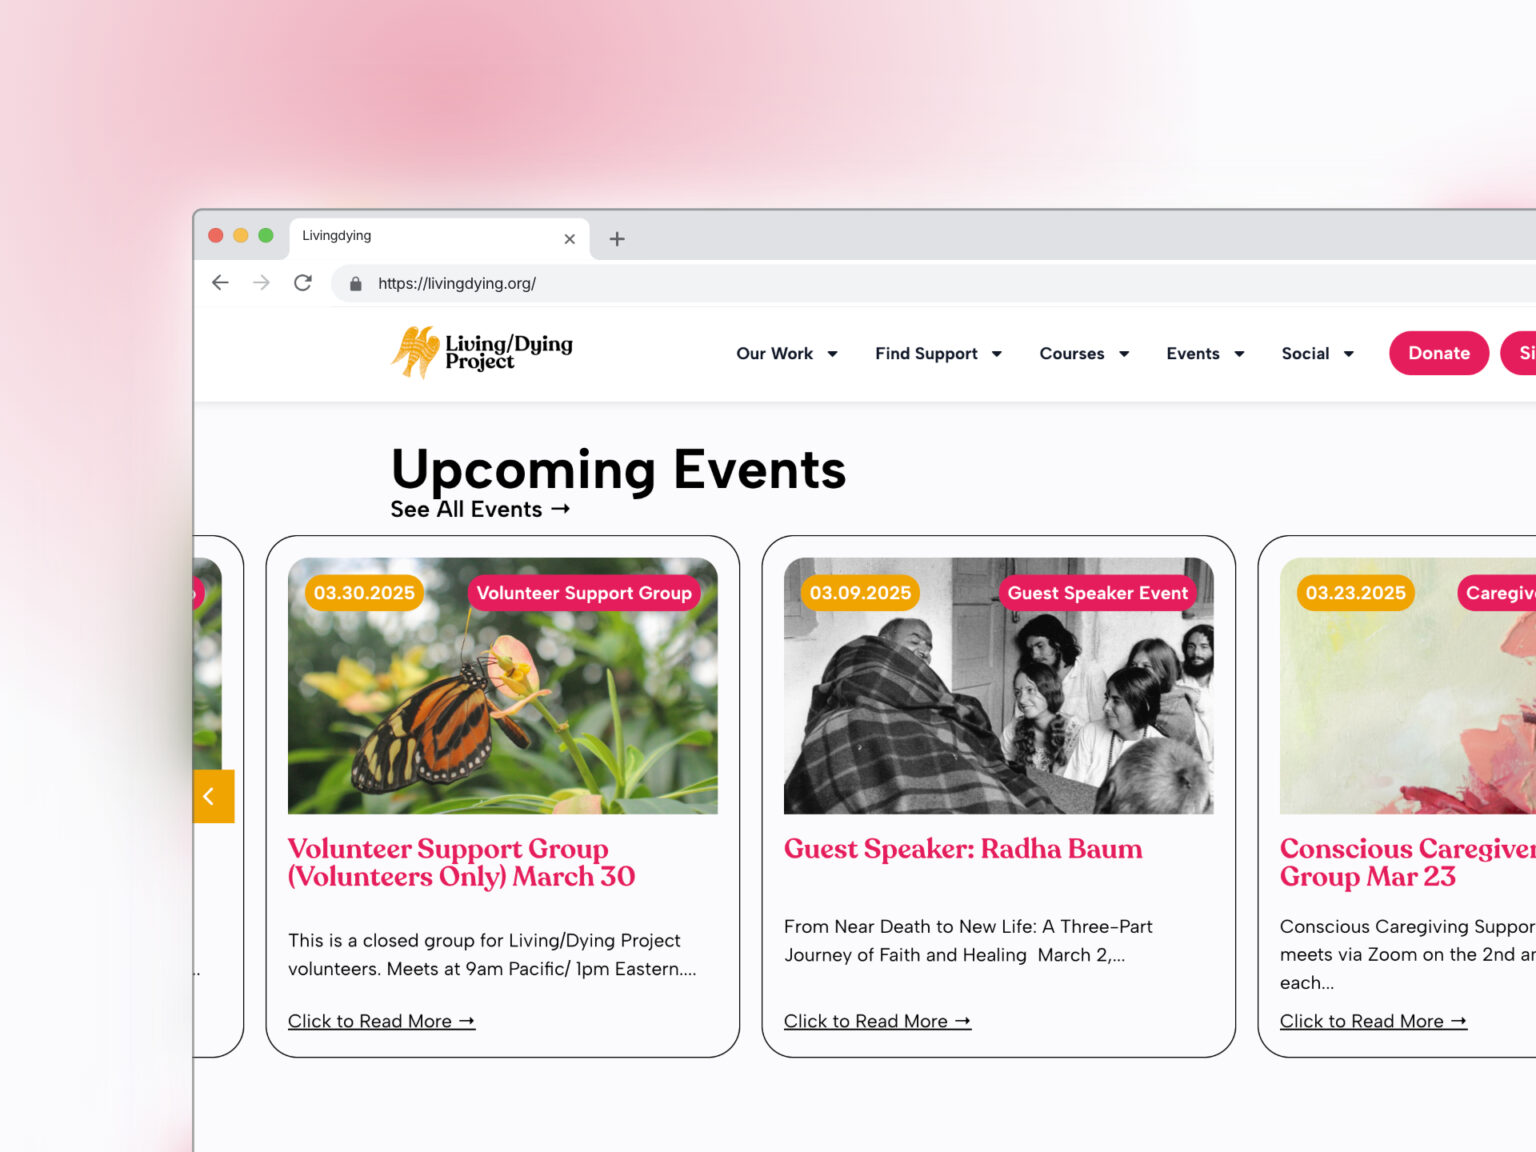Image resolution: width=1536 pixels, height=1152 pixels.
Task: Click the lock icon in address bar
Action: click(x=355, y=284)
